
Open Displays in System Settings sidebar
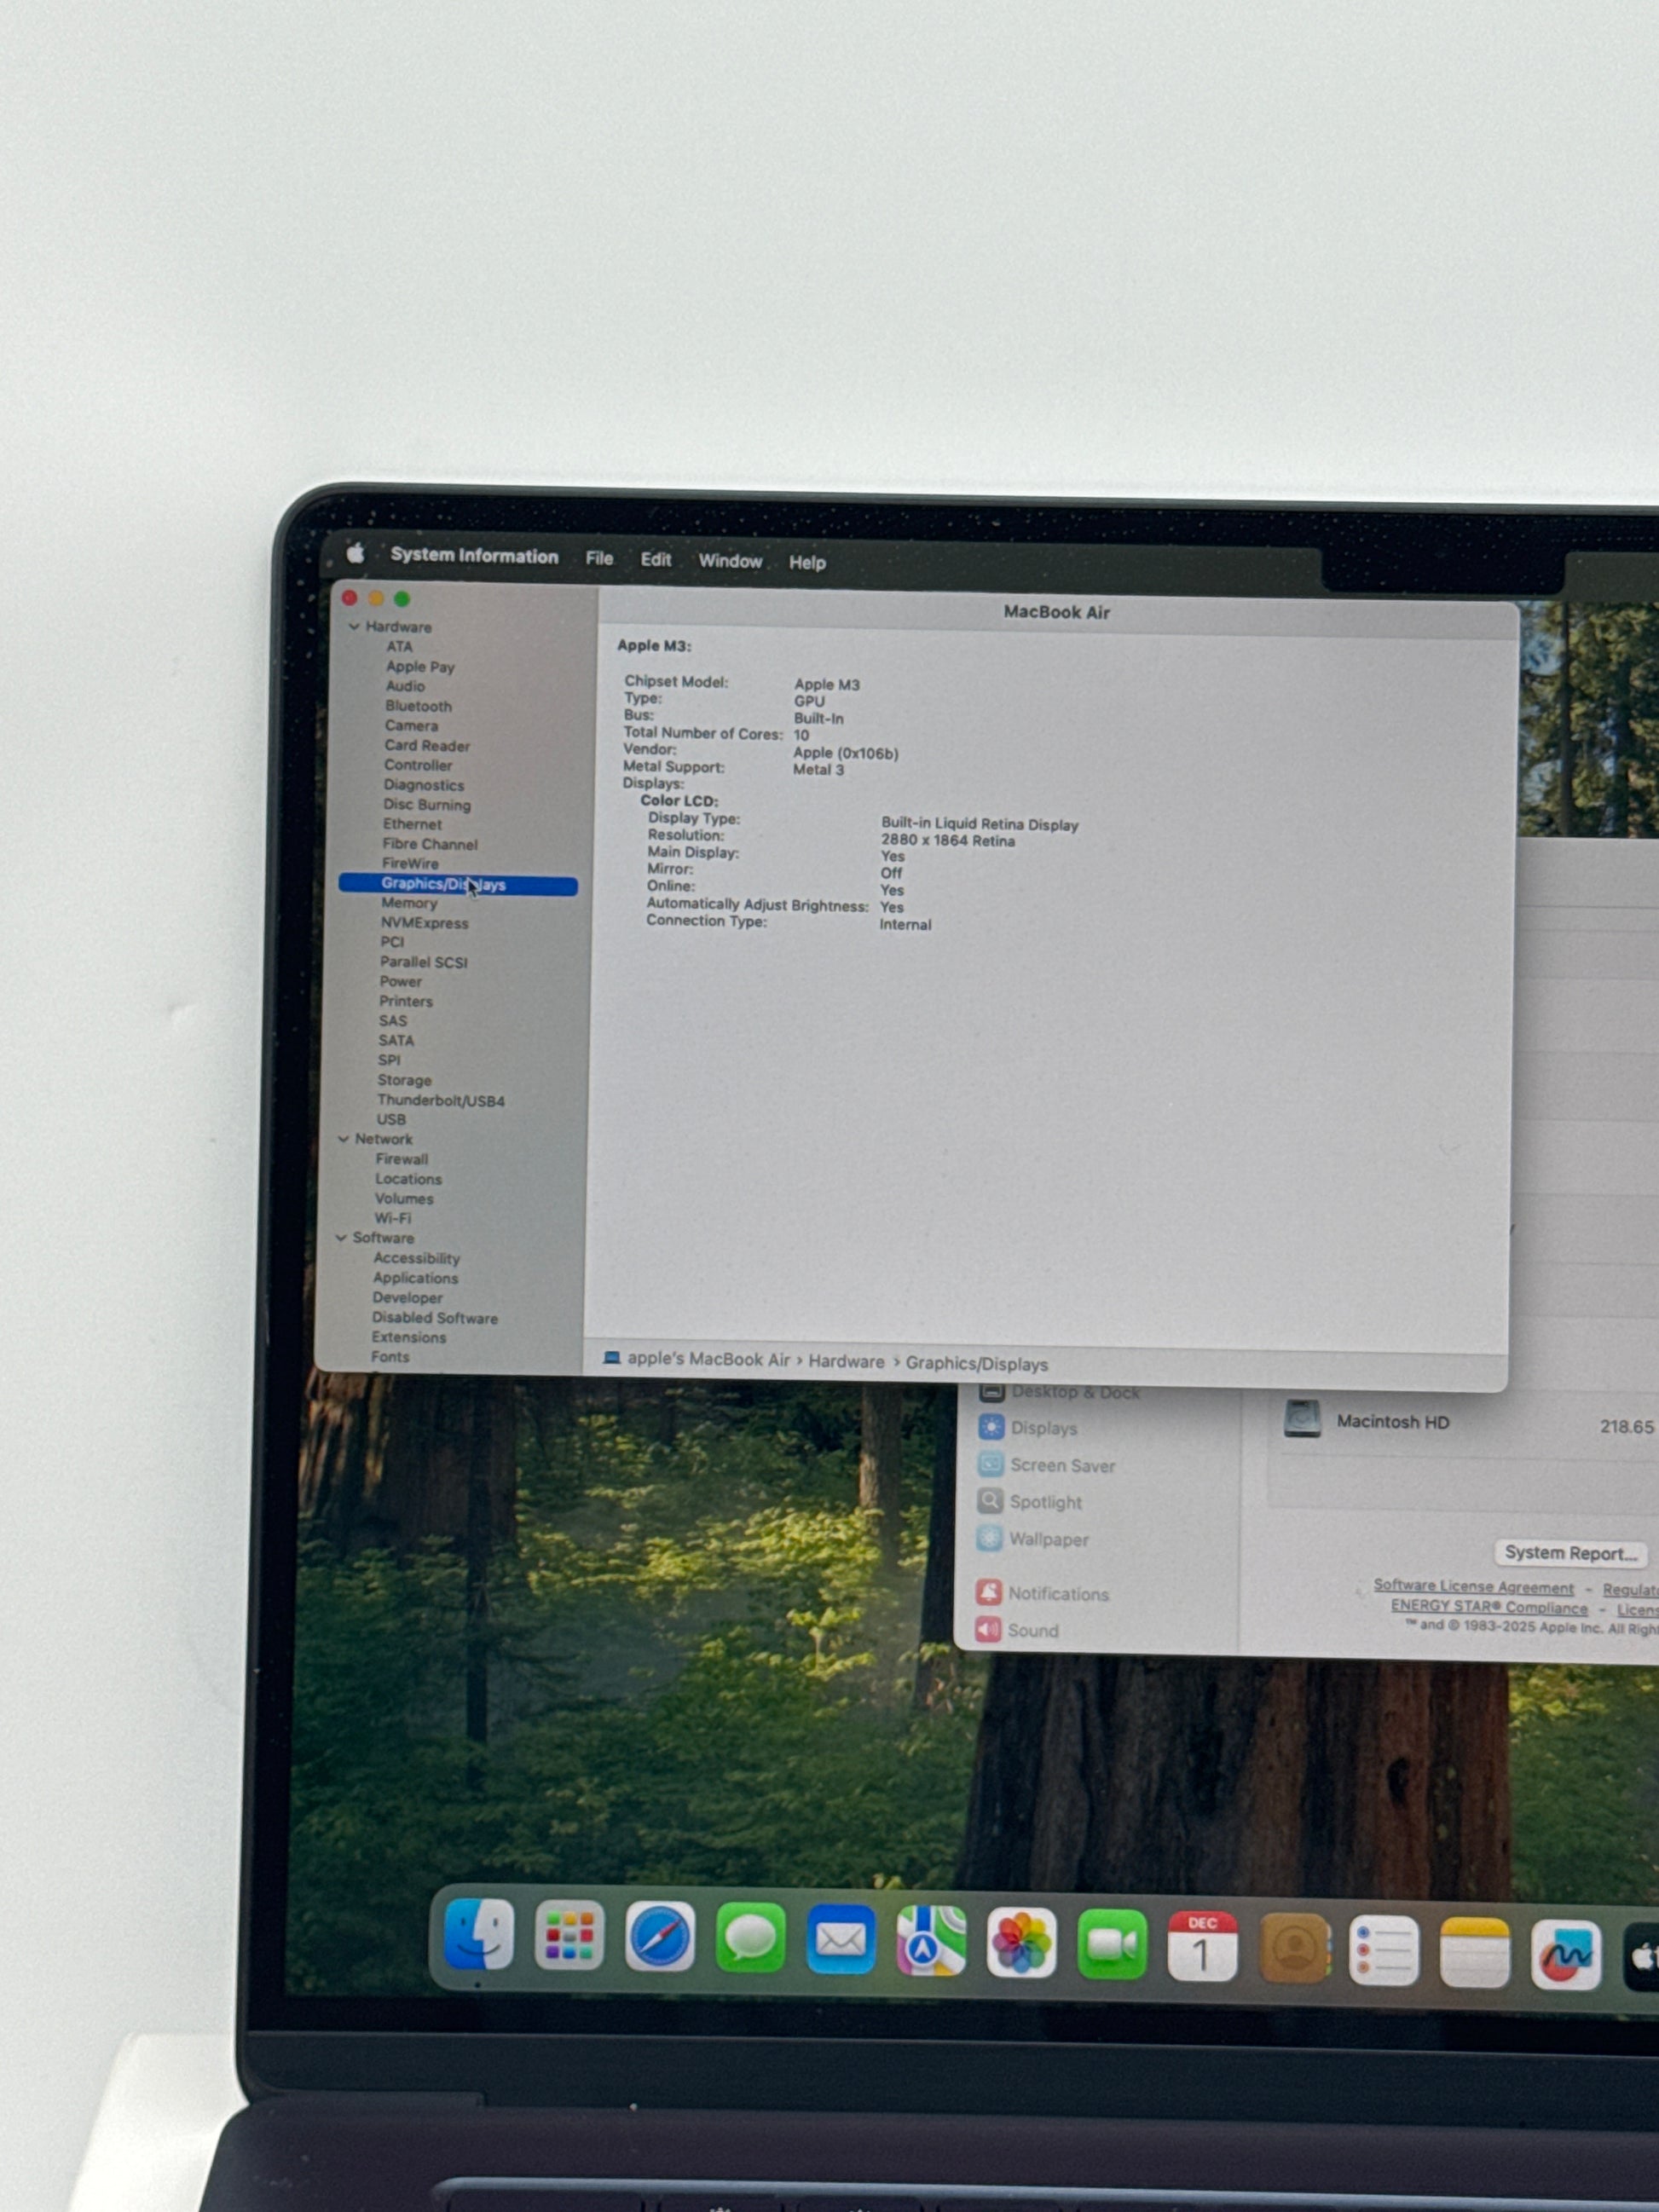coord(1043,1428)
